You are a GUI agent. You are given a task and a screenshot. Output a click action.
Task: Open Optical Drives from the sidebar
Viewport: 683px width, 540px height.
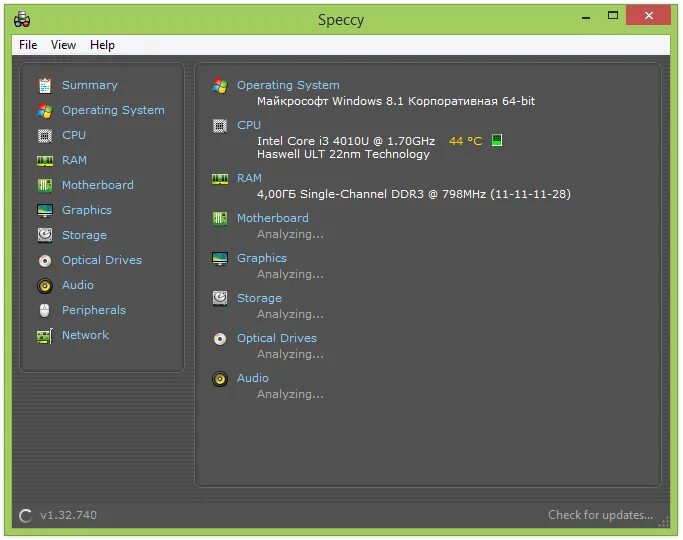point(102,260)
